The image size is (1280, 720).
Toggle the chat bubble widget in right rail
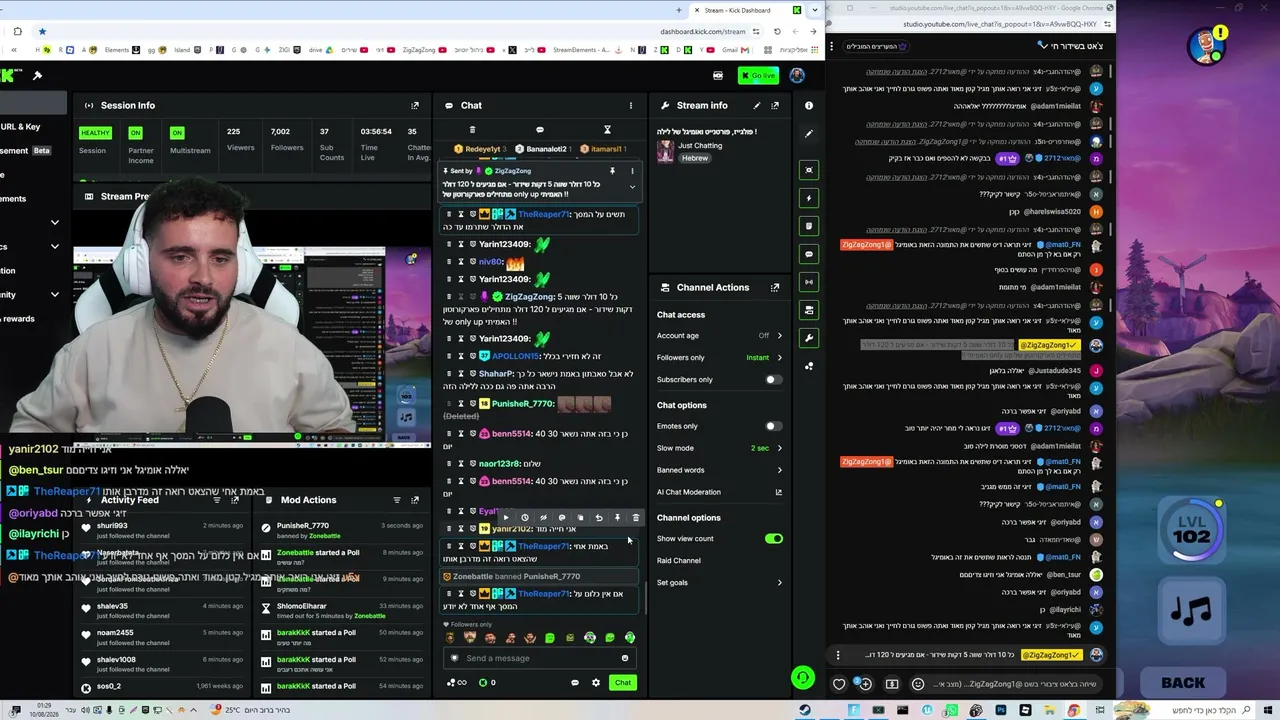pyautogui.click(x=809, y=254)
